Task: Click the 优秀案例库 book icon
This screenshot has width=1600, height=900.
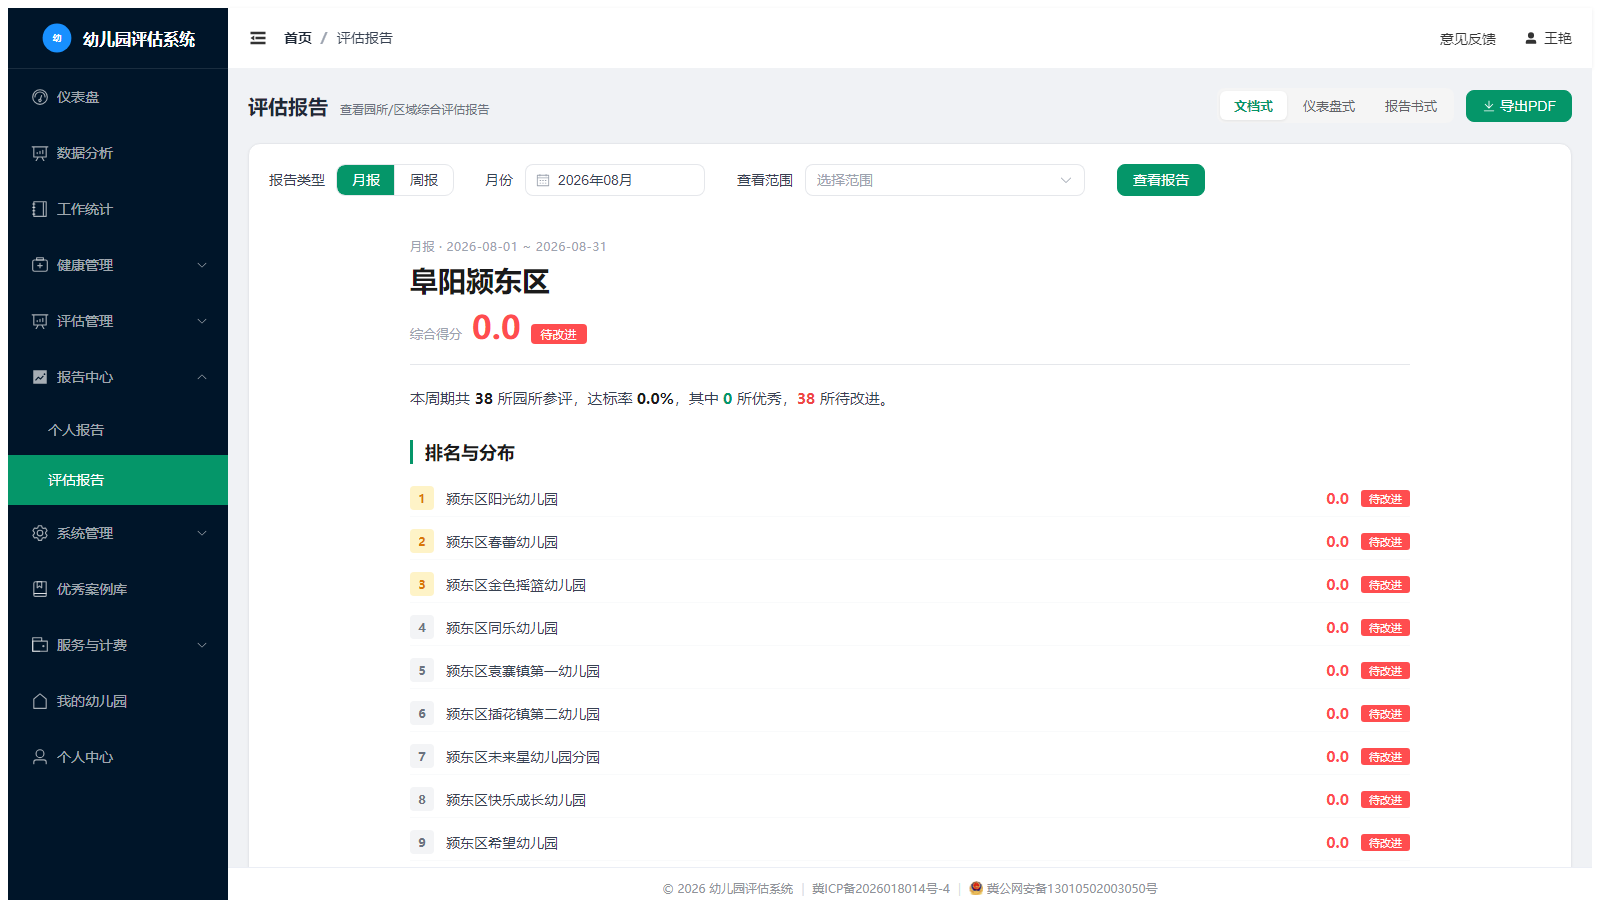Action: (x=40, y=589)
